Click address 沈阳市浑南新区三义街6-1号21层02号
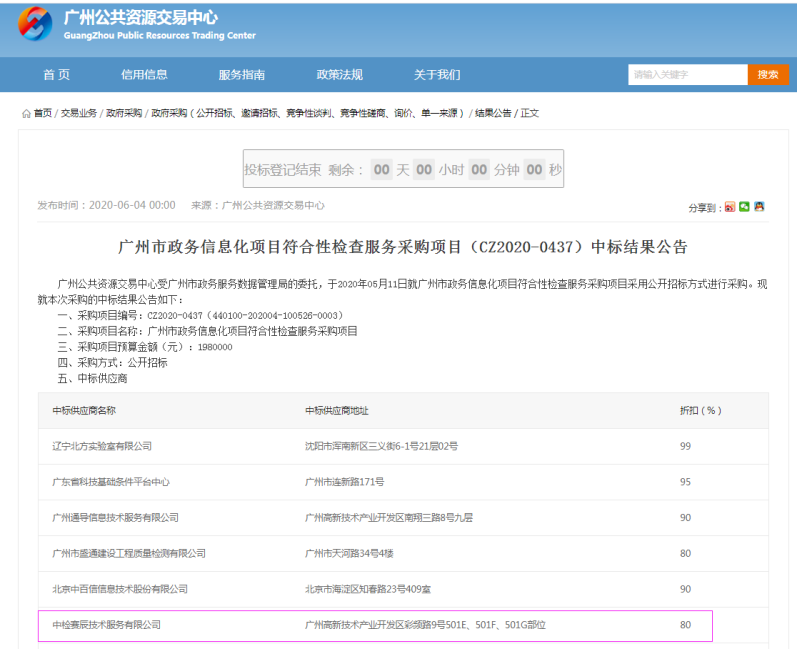 pos(381,446)
